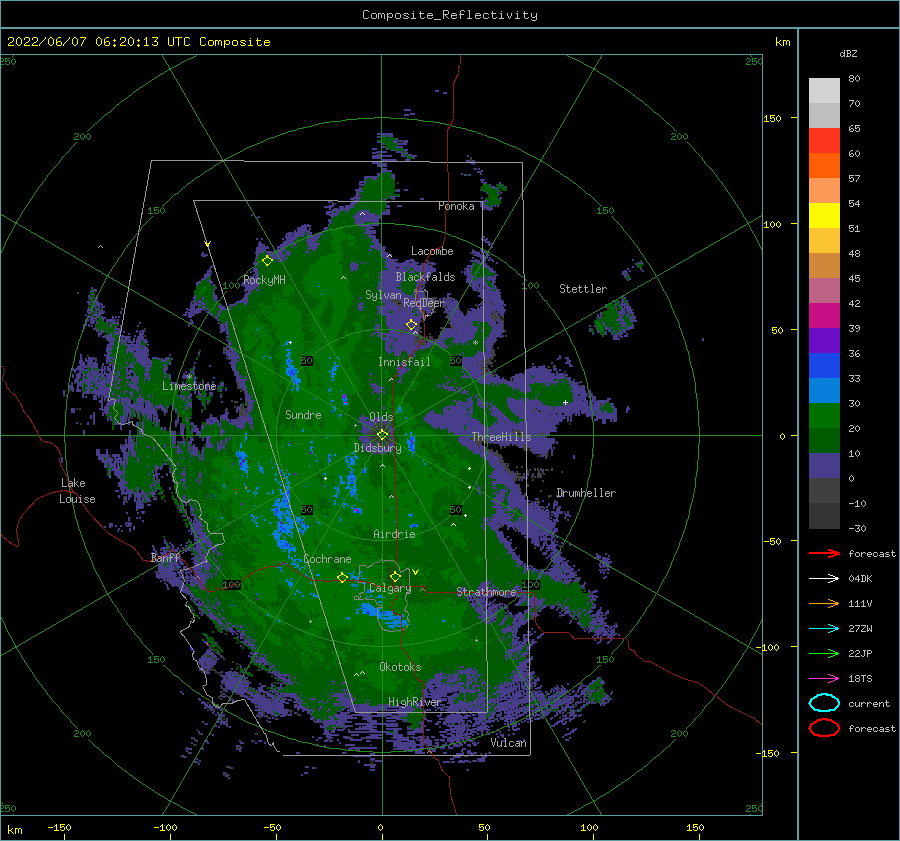Click the slate purple 0-10 dBZ swatch
Viewport: 900px width, 841px height.
tap(824, 466)
